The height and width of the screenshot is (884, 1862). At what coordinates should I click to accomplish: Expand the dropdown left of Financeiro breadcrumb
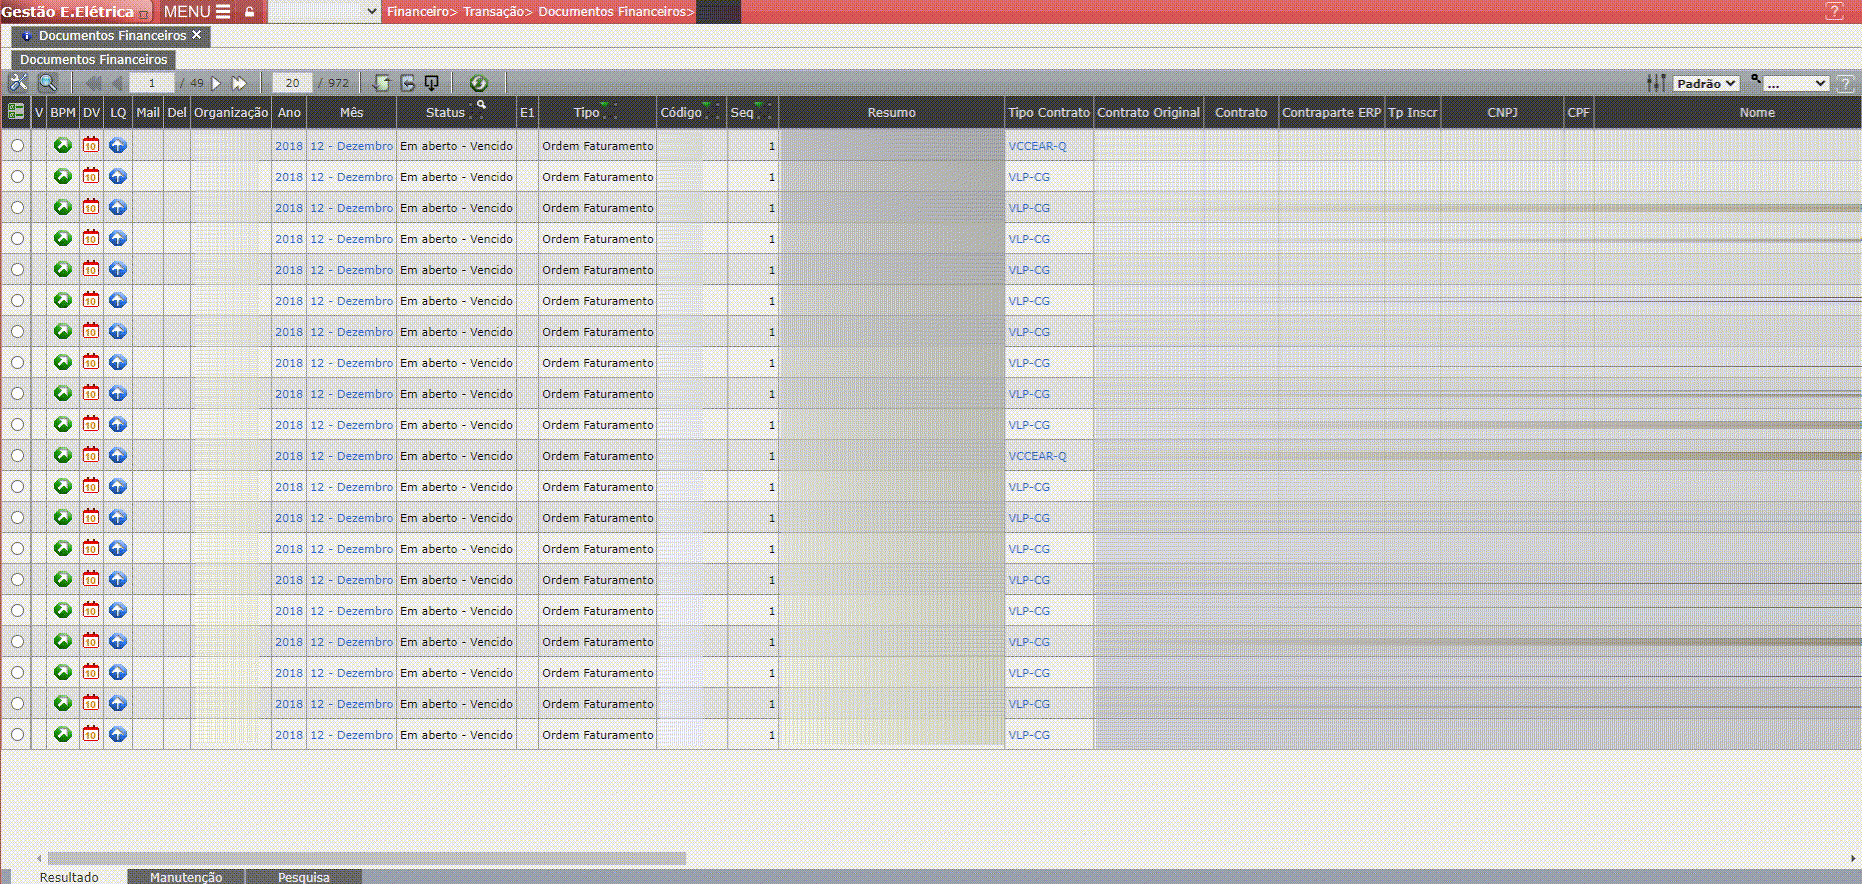point(324,12)
